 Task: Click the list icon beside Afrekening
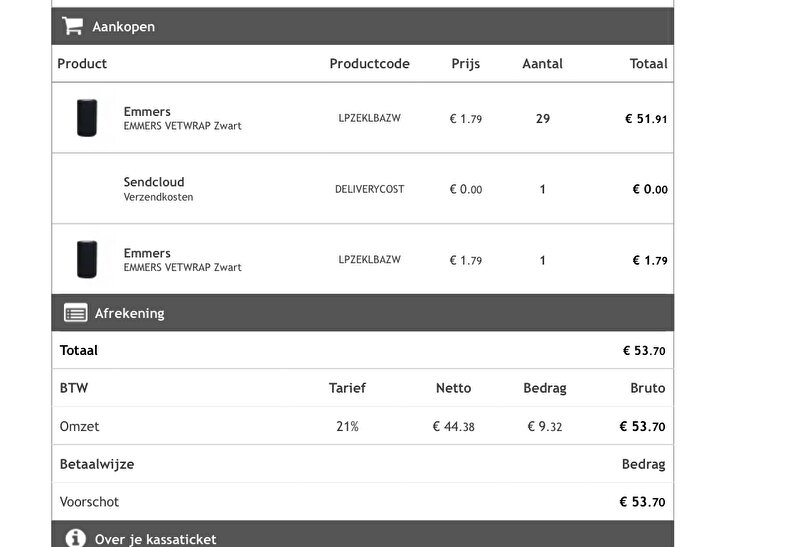[x=76, y=313]
